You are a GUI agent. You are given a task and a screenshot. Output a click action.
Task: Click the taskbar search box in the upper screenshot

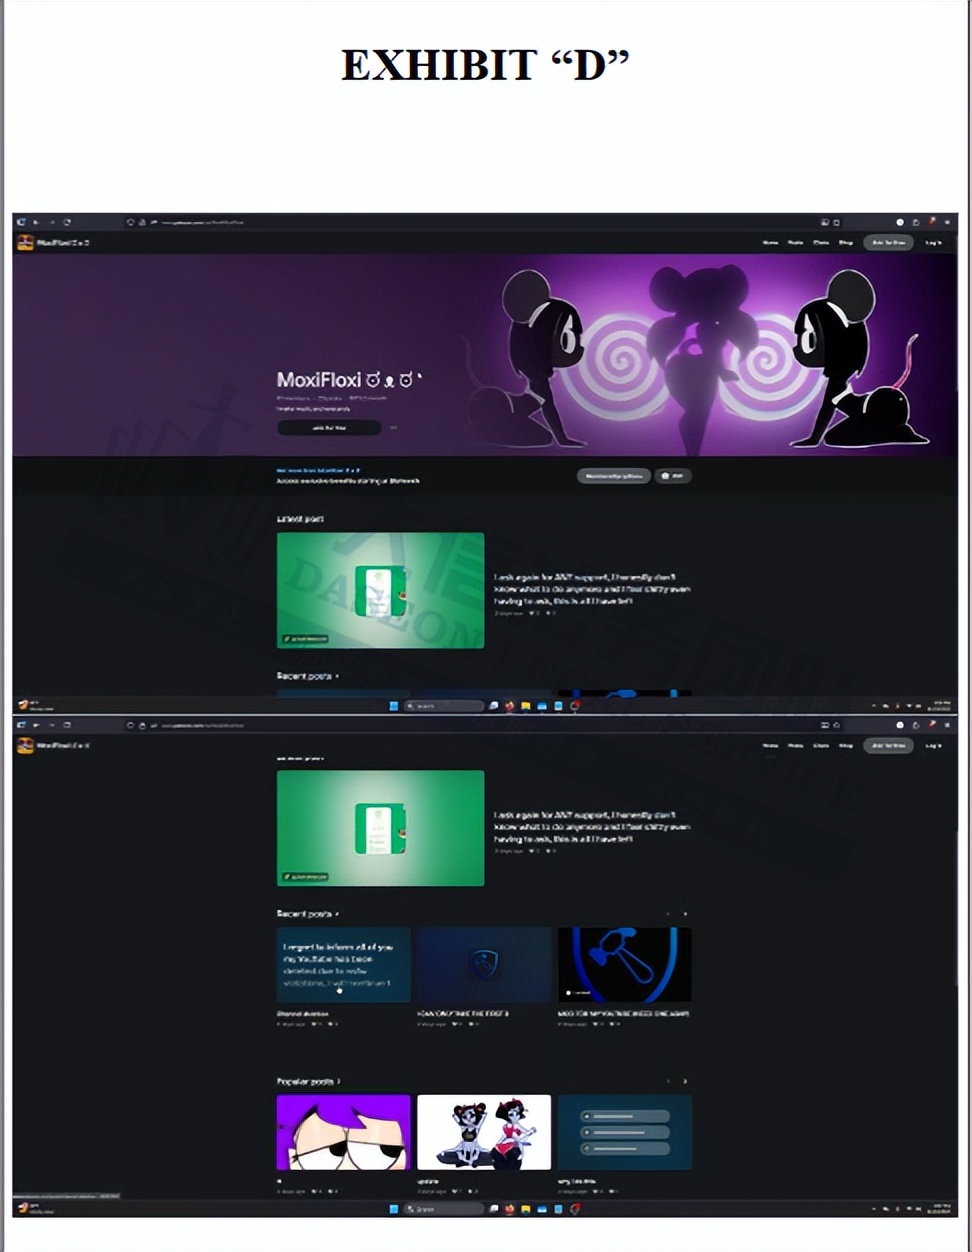pos(443,706)
